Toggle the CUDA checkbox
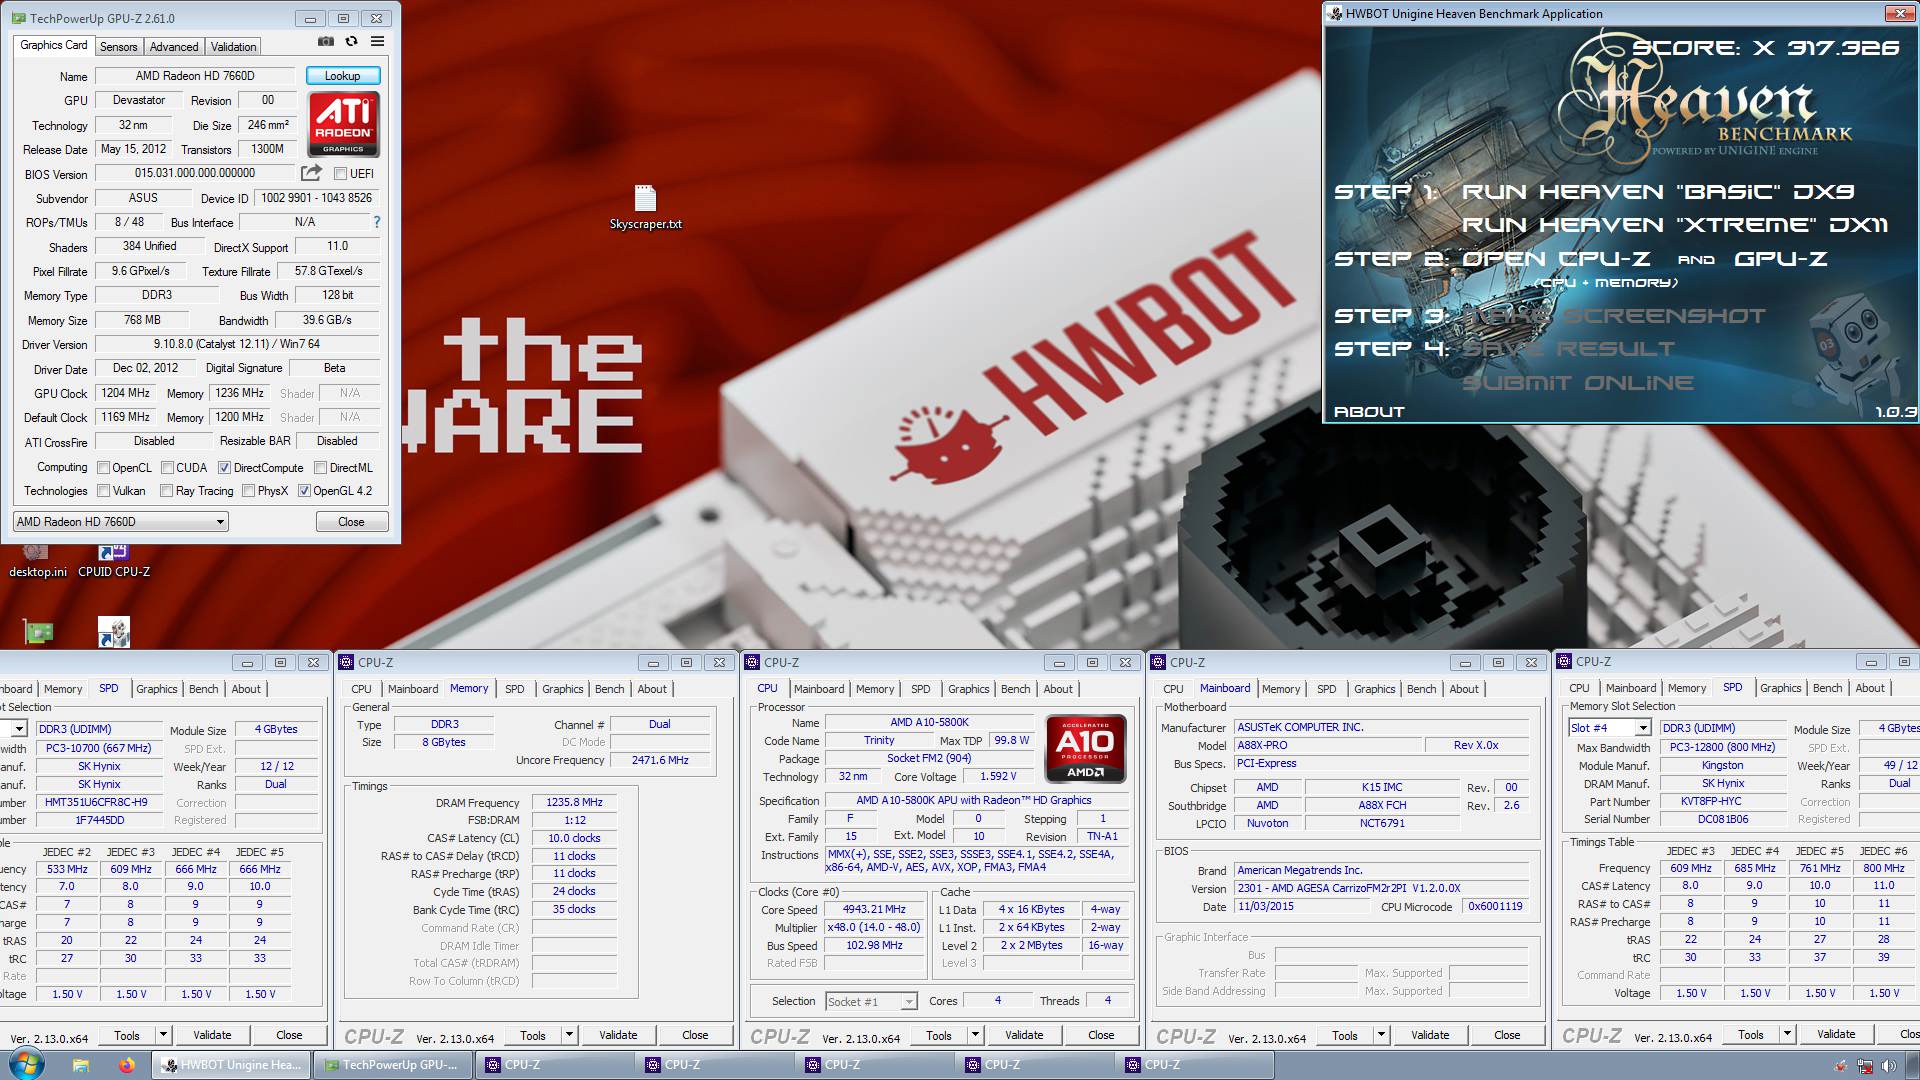 point(167,468)
